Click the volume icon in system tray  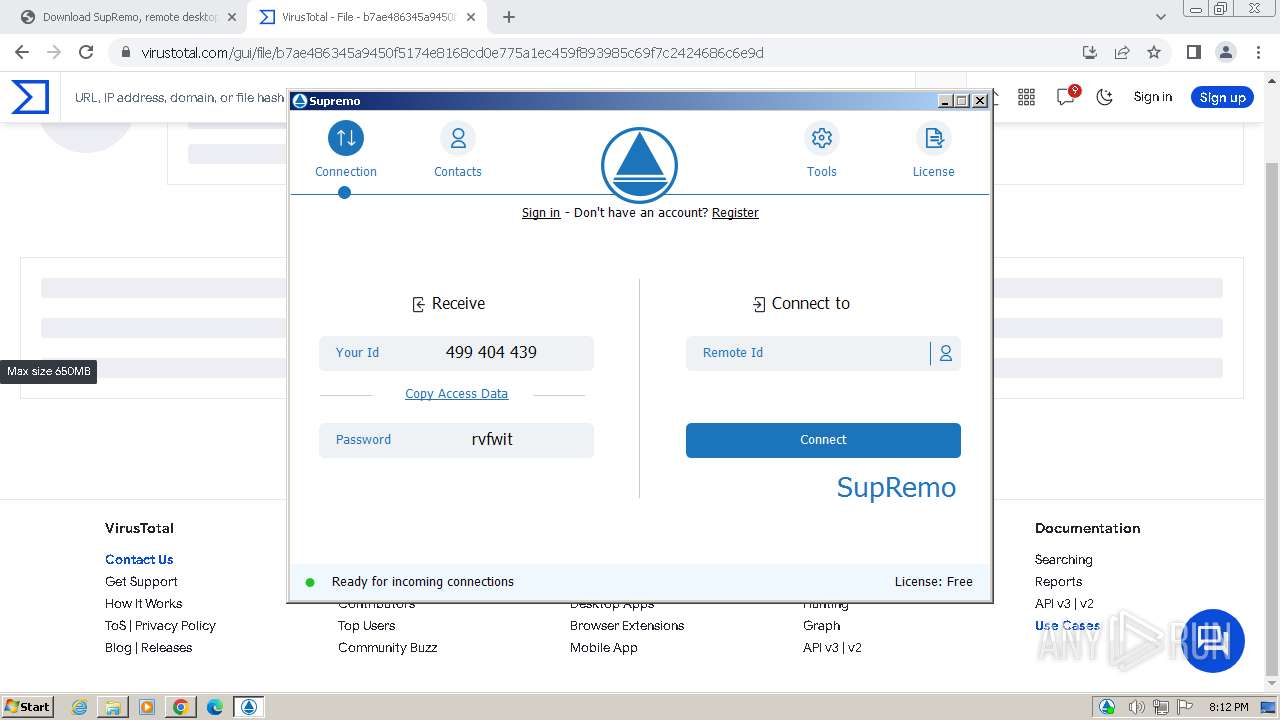(1137, 707)
